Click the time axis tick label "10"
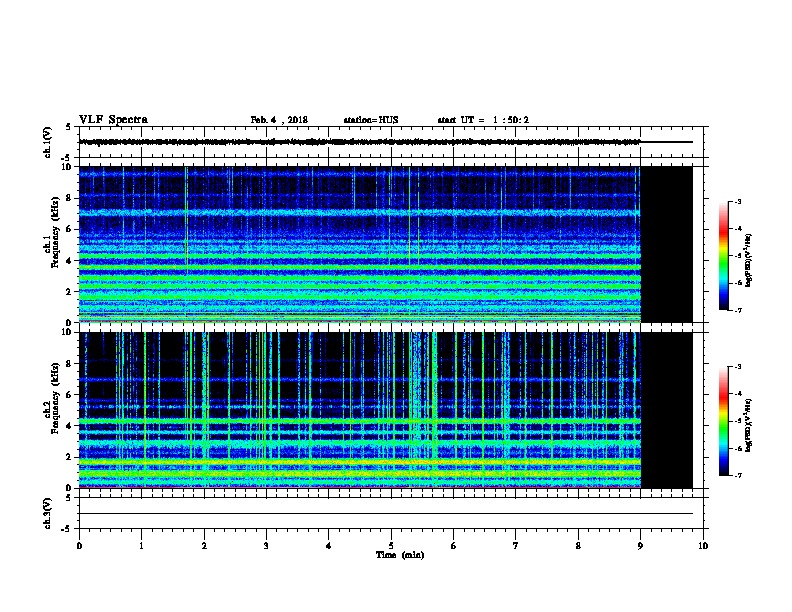The height and width of the screenshot is (612, 792). coord(703,545)
